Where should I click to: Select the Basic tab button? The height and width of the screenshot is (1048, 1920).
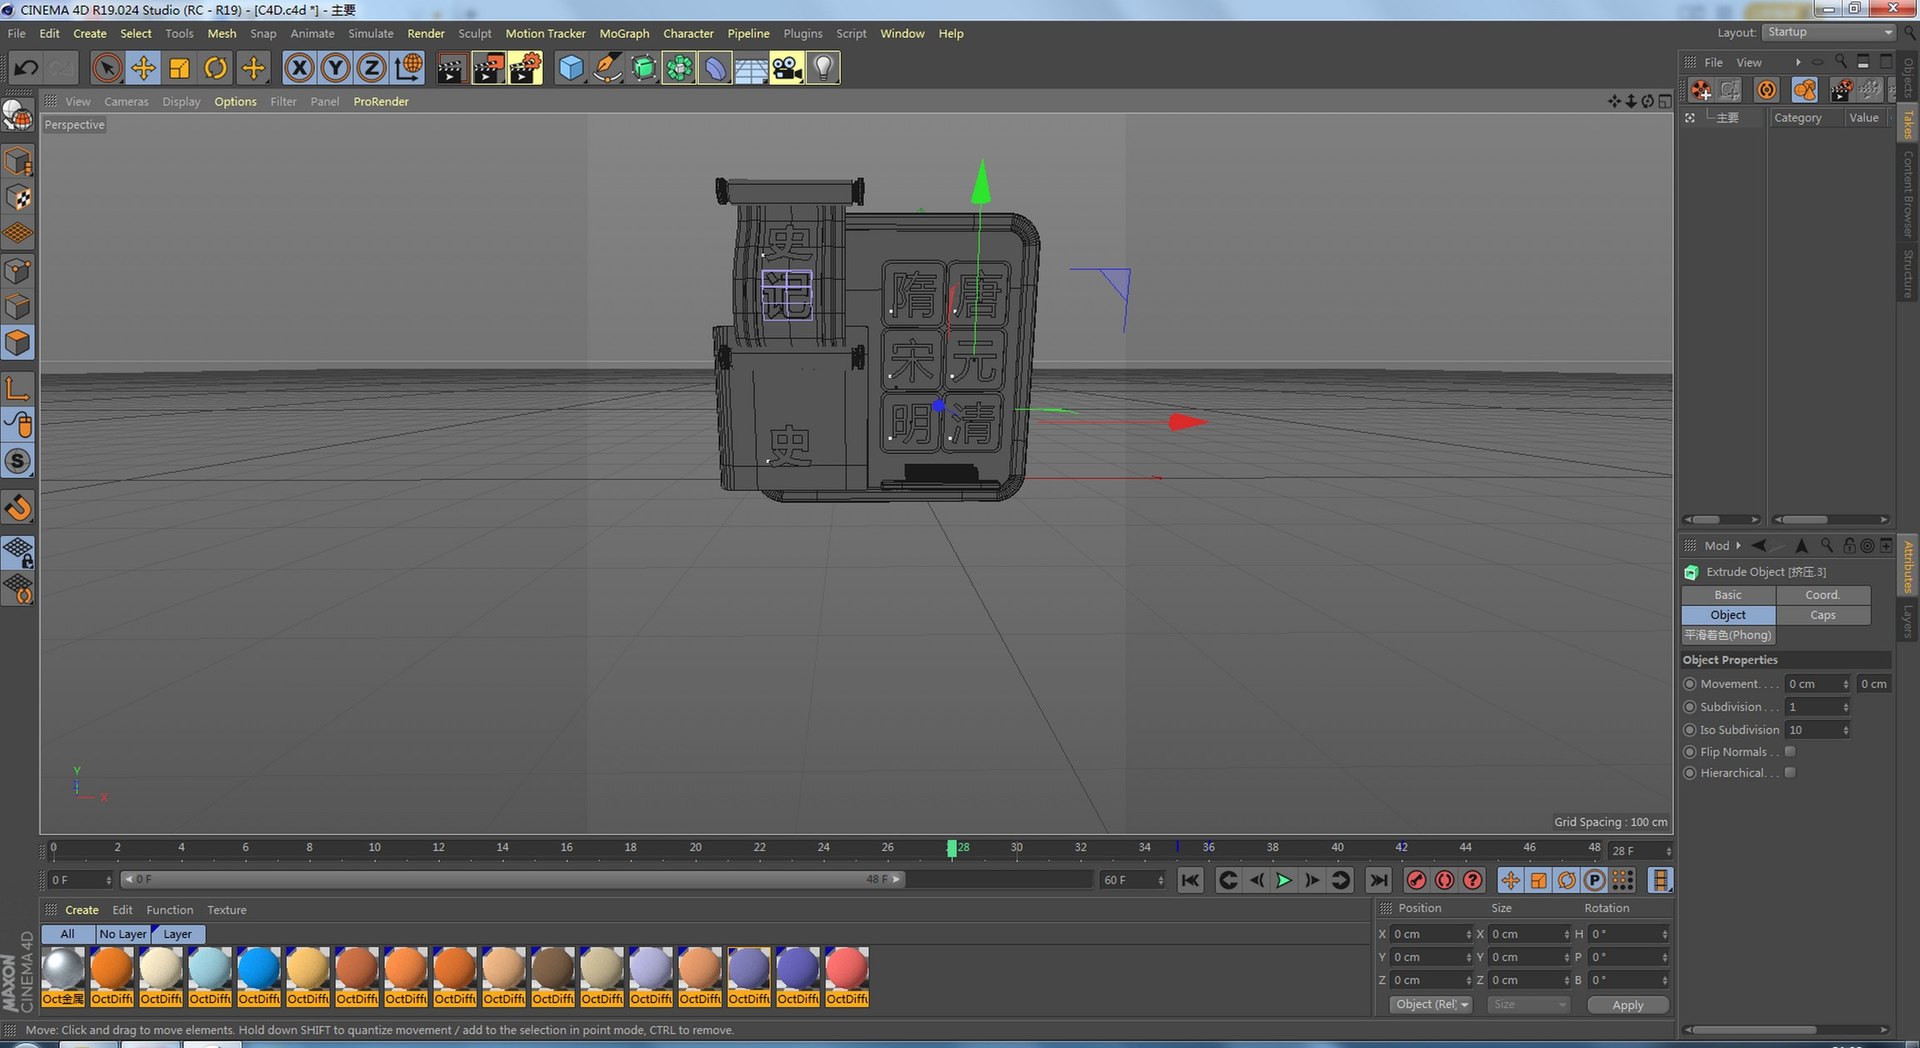[x=1728, y=595]
